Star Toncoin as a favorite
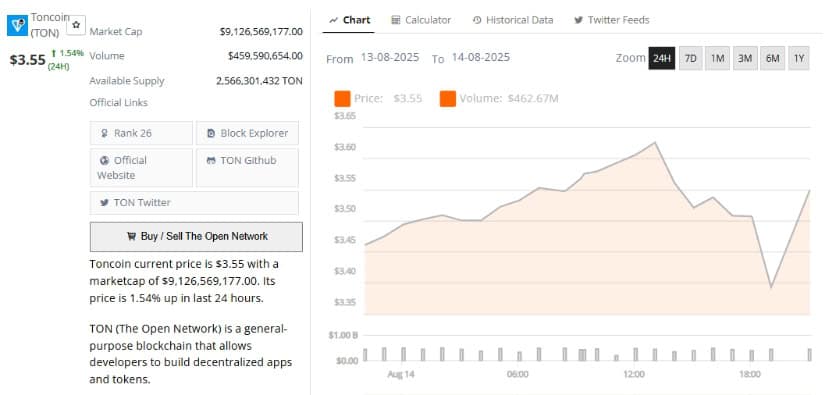 [76, 25]
